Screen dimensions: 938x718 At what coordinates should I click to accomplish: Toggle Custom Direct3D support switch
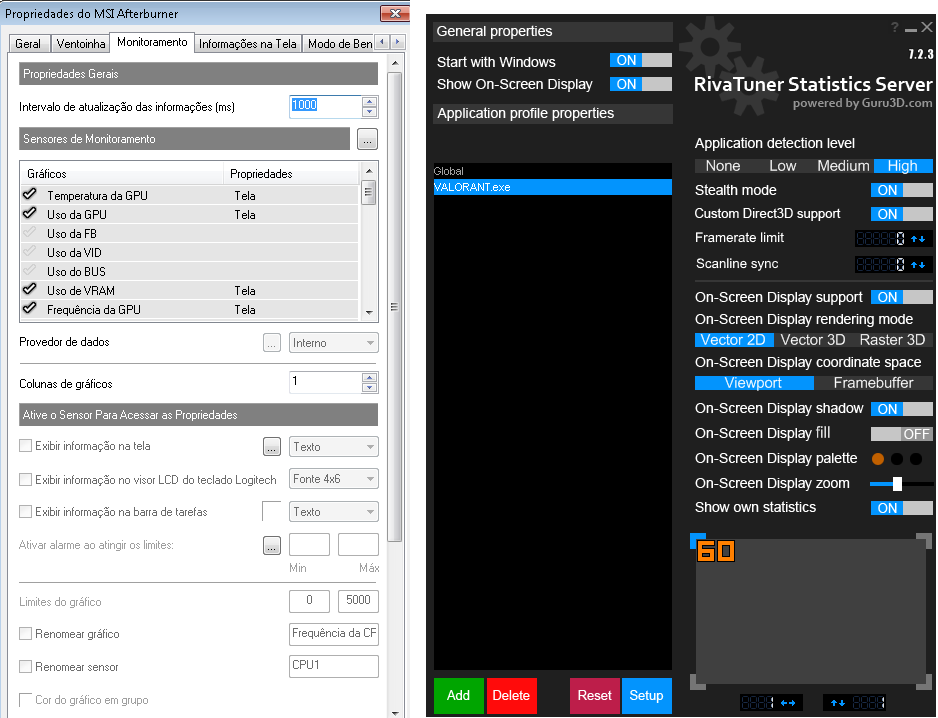click(902, 214)
